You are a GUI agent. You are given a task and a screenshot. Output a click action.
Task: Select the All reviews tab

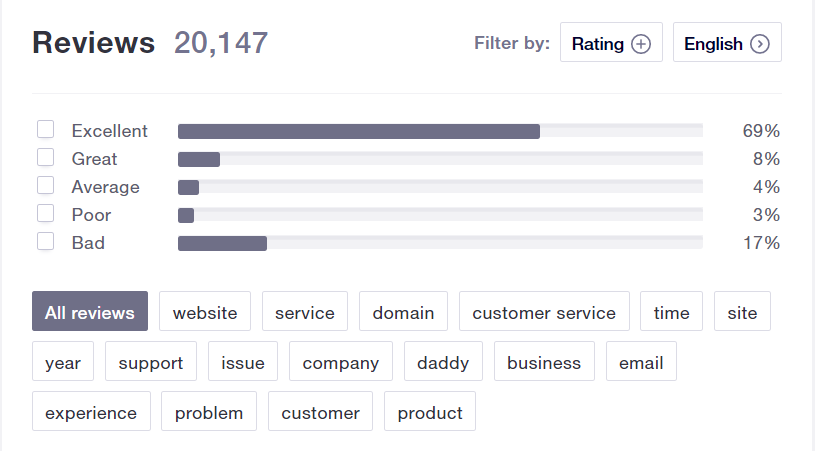point(90,312)
